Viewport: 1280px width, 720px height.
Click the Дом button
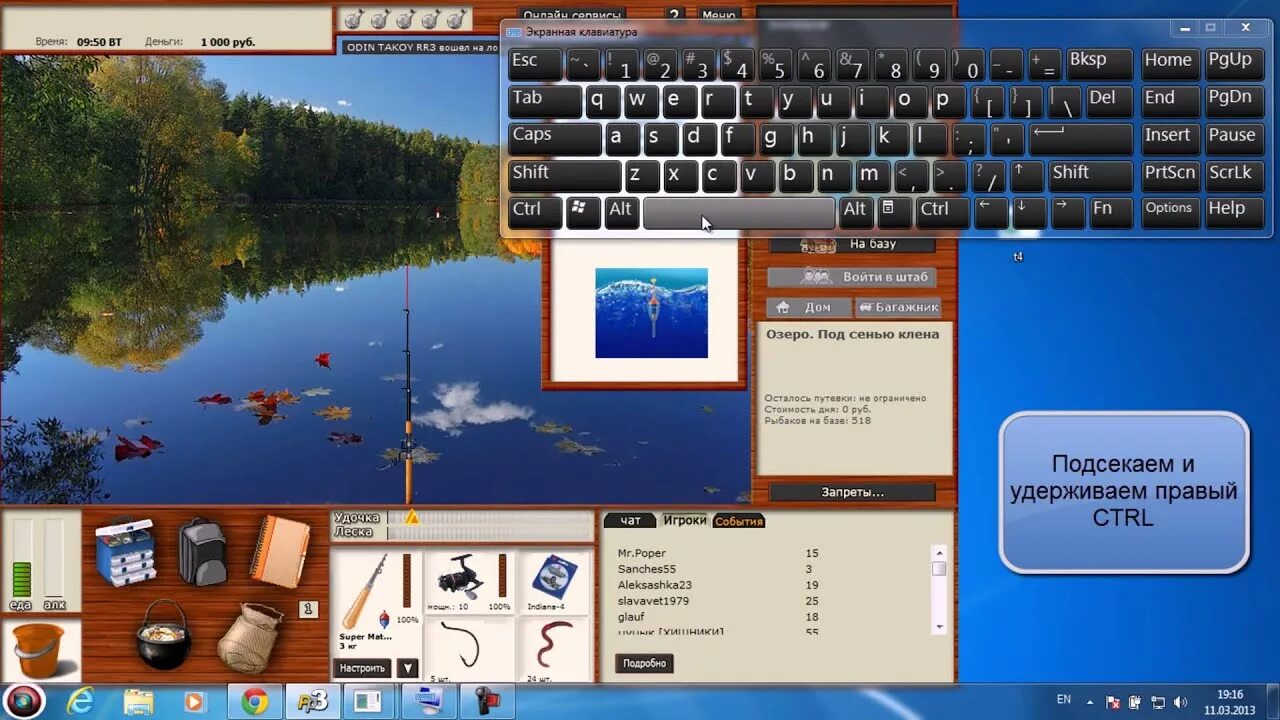pos(809,308)
